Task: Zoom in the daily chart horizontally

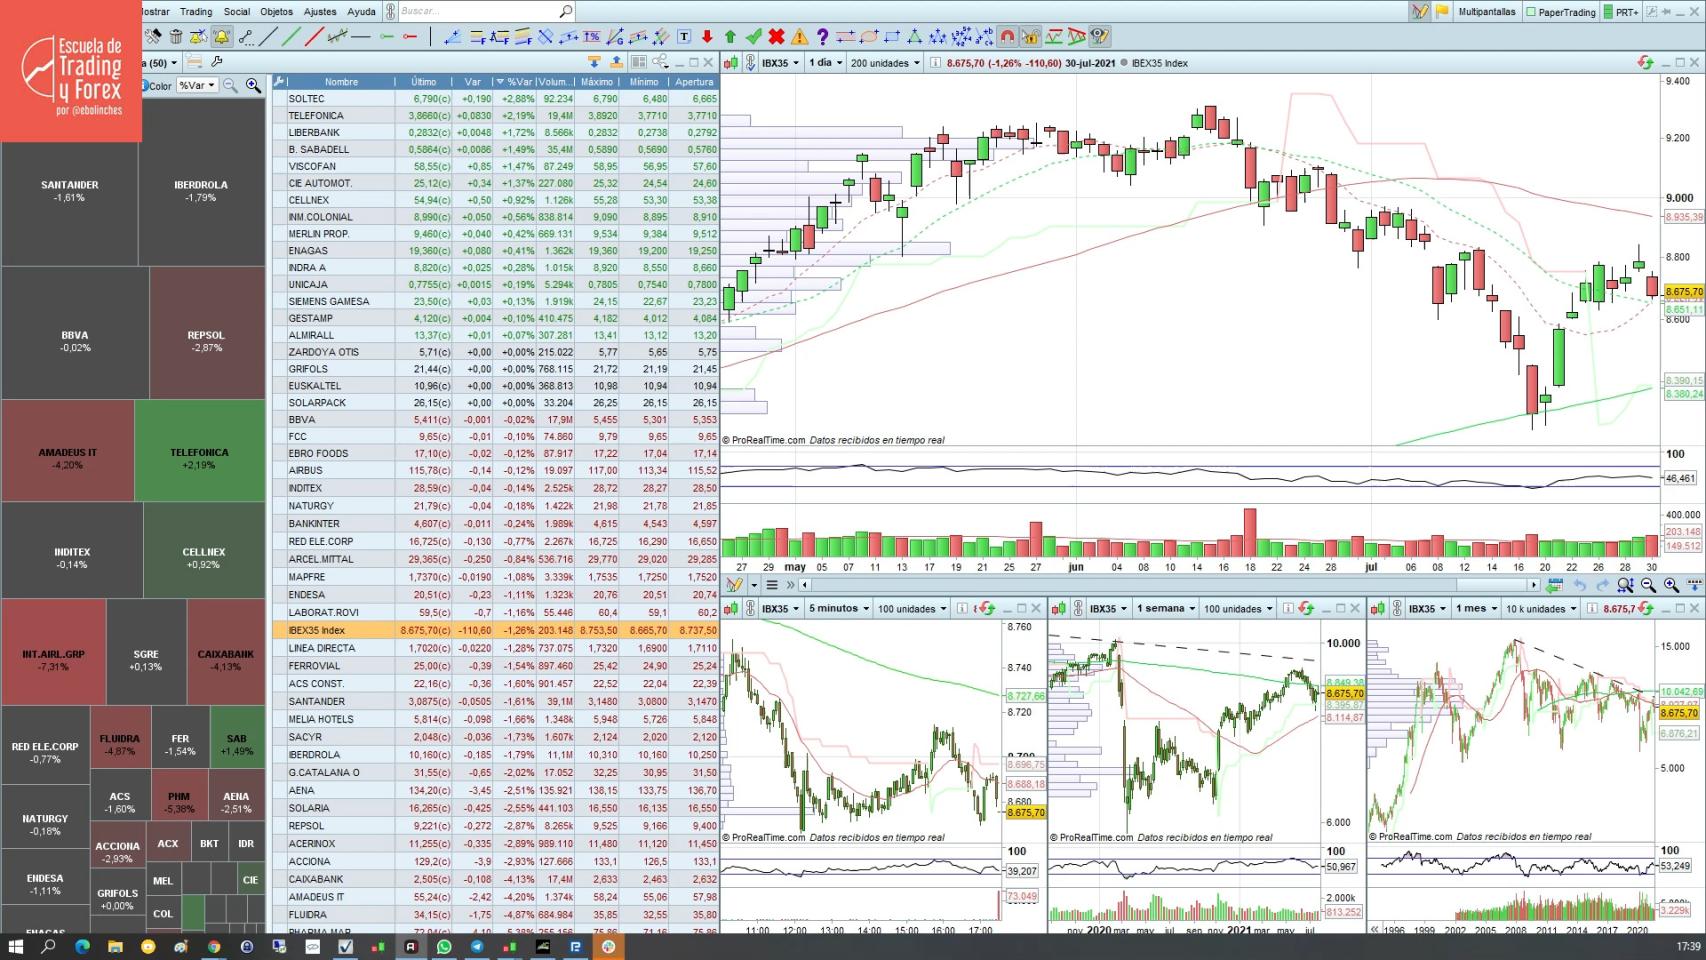Action: 1671,585
